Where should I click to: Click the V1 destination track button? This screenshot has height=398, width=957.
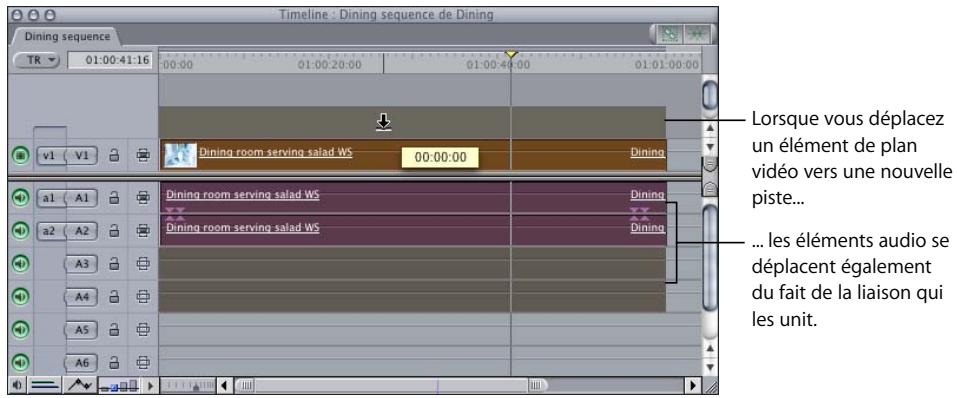pos(82,156)
